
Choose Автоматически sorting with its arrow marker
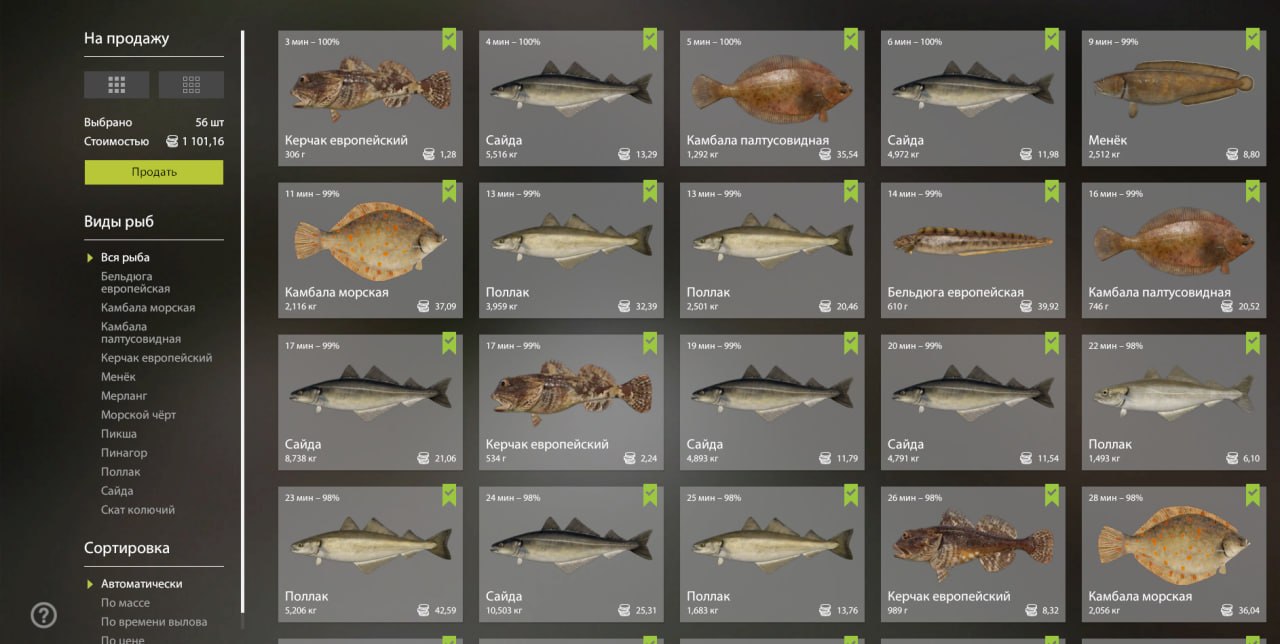(x=134, y=583)
